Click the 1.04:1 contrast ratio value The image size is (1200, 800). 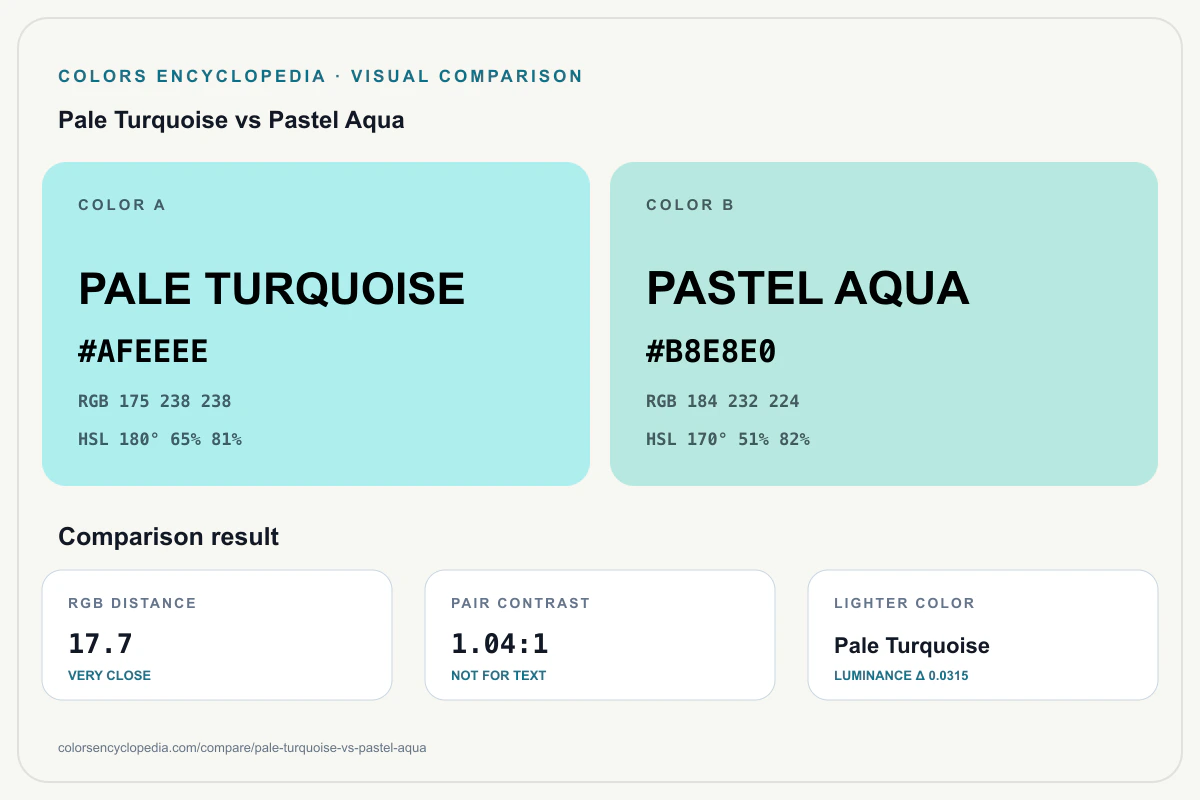tap(500, 644)
